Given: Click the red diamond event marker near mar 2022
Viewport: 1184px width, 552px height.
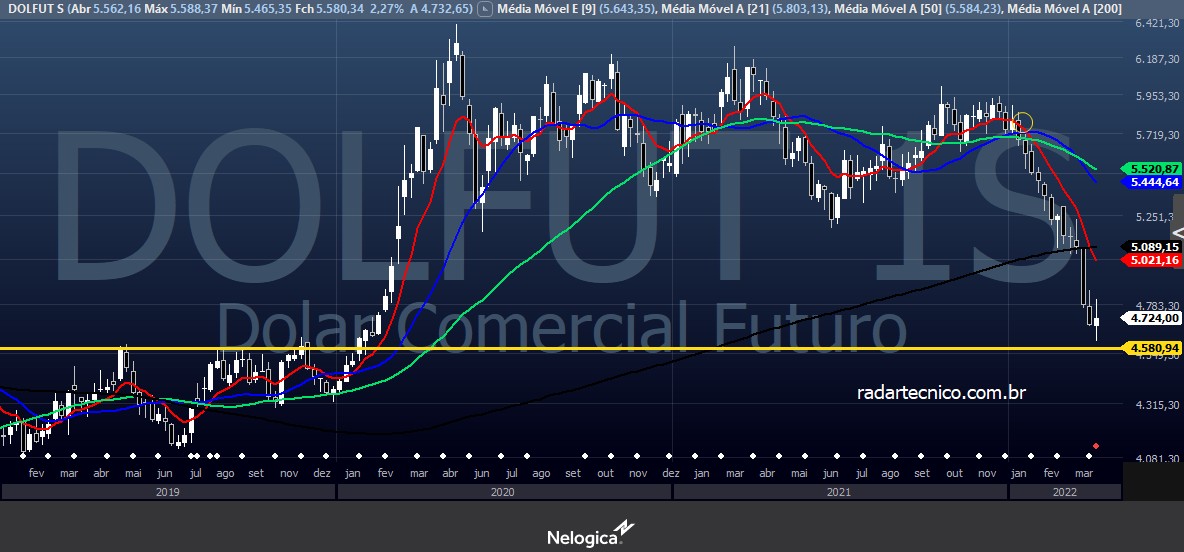Looking at the screenshot, I should pos(1097,446).
